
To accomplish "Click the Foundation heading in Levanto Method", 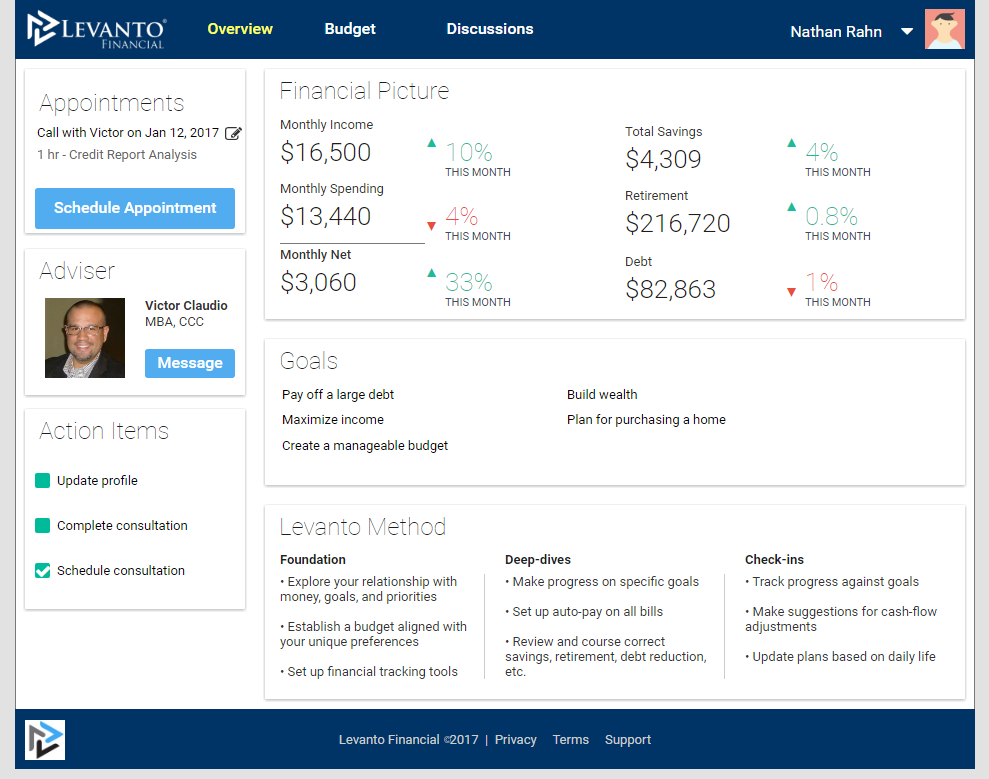I will (313, 559).
